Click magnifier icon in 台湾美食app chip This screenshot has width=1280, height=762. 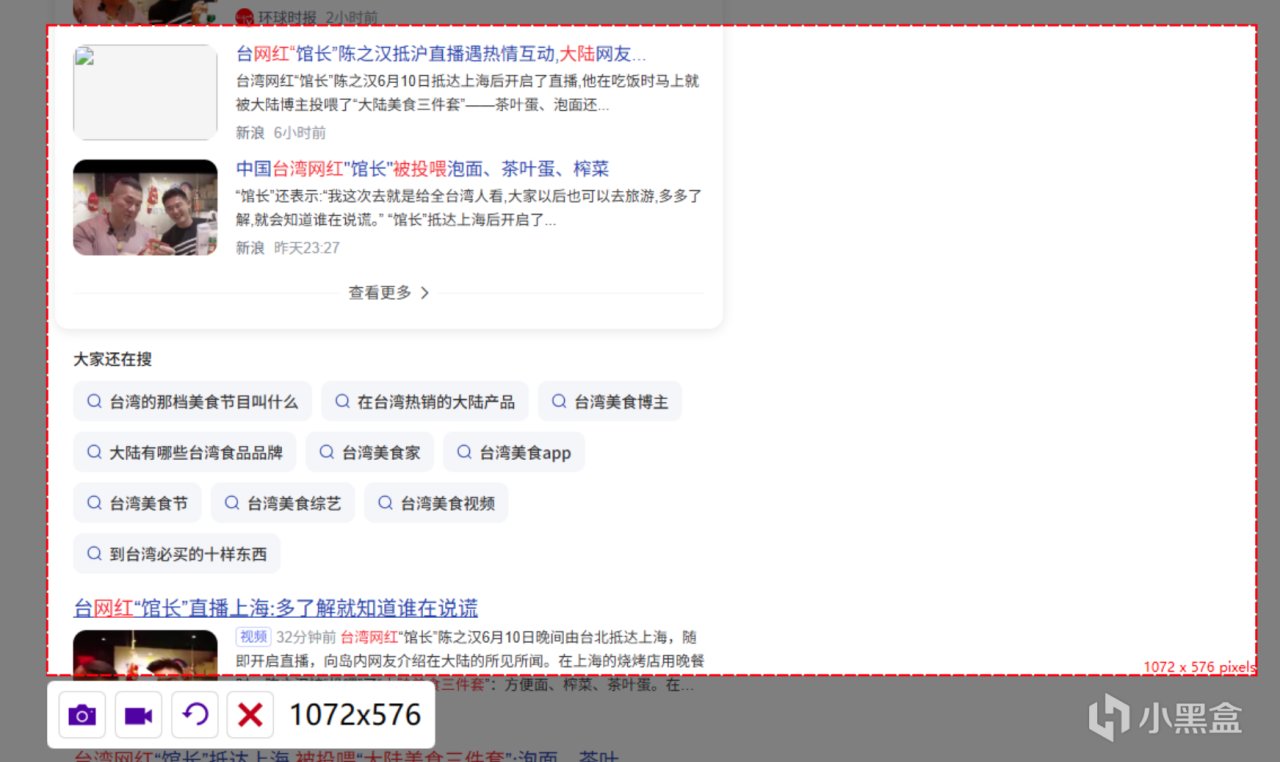coord(464,452)
